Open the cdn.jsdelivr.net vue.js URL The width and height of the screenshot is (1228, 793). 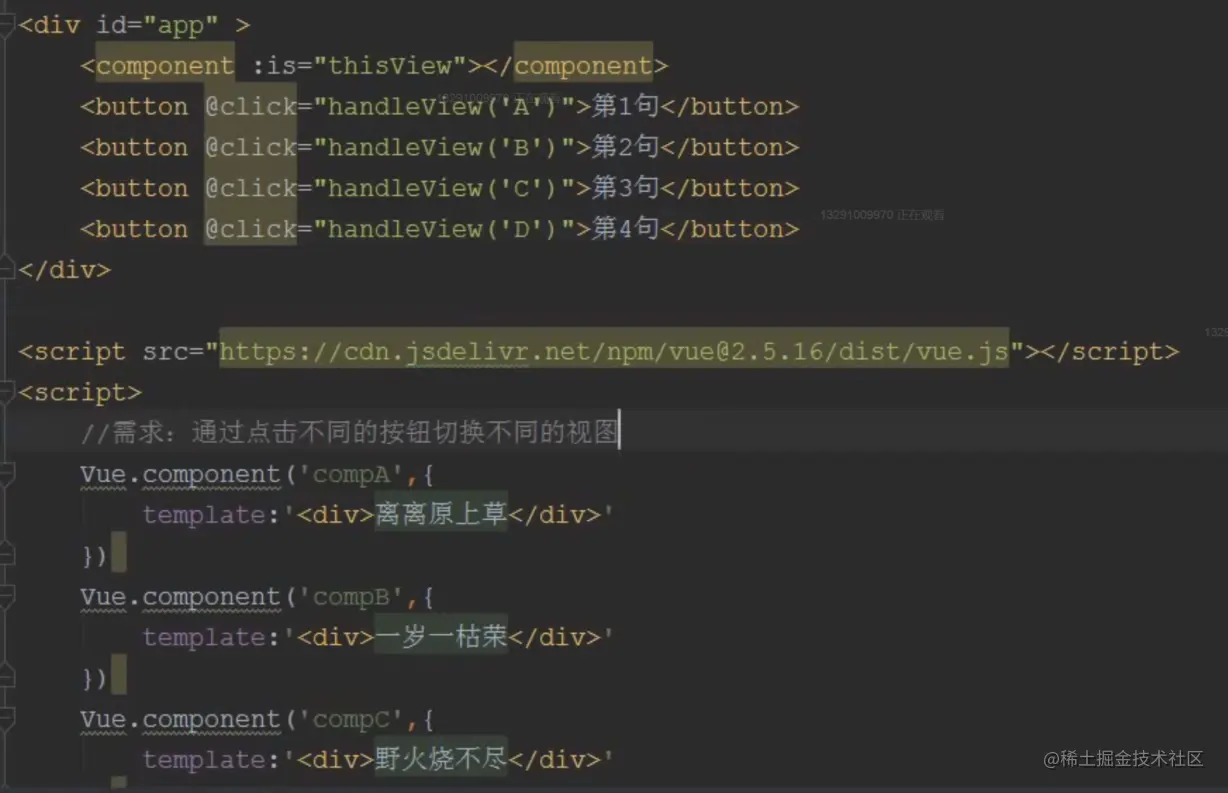(x=614, y=352)
